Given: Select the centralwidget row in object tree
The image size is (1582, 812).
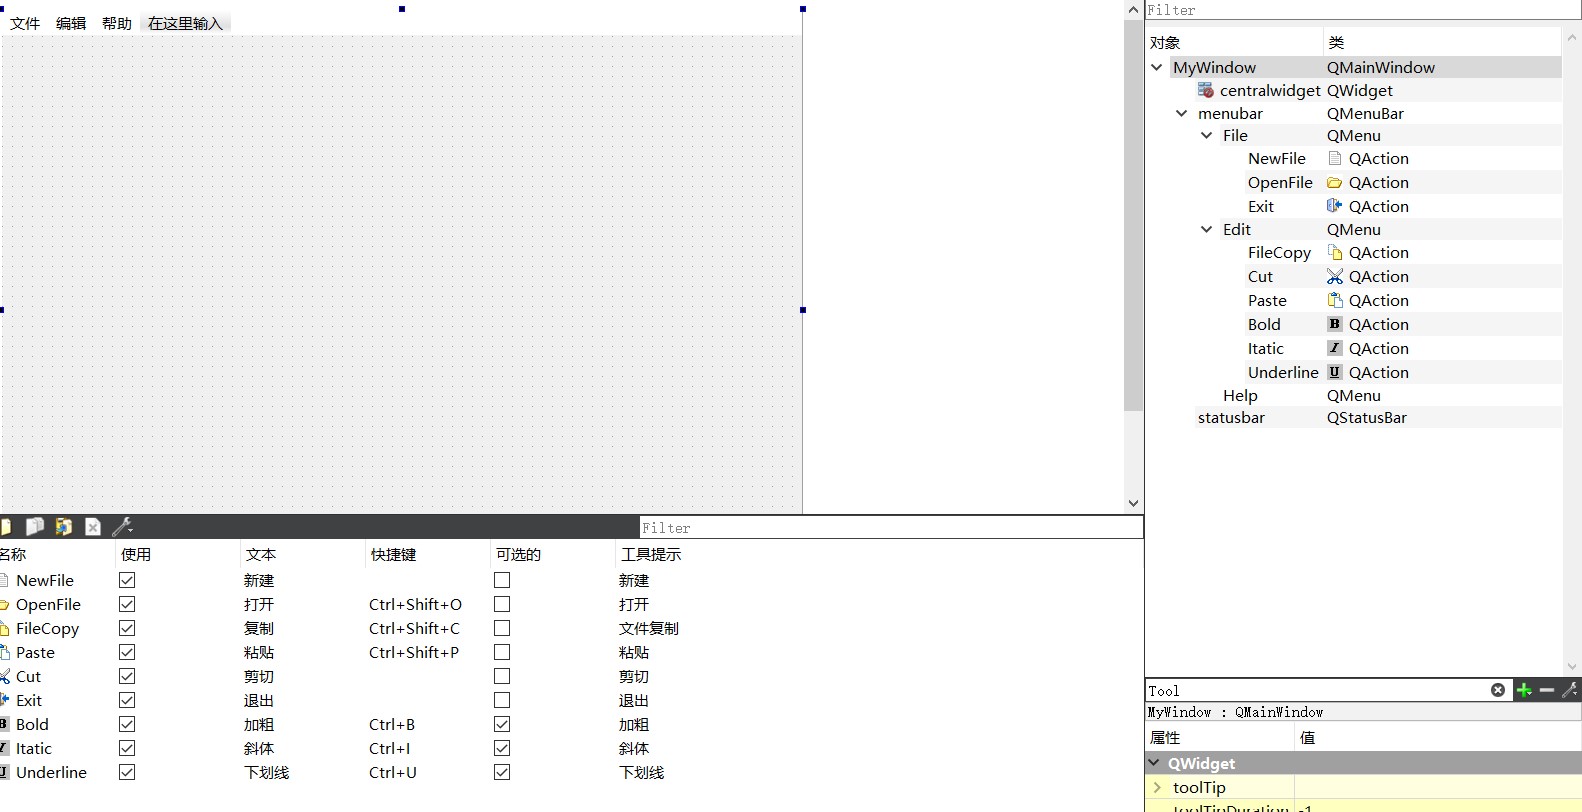Looking at the screenshot, I should (1355, 90).
